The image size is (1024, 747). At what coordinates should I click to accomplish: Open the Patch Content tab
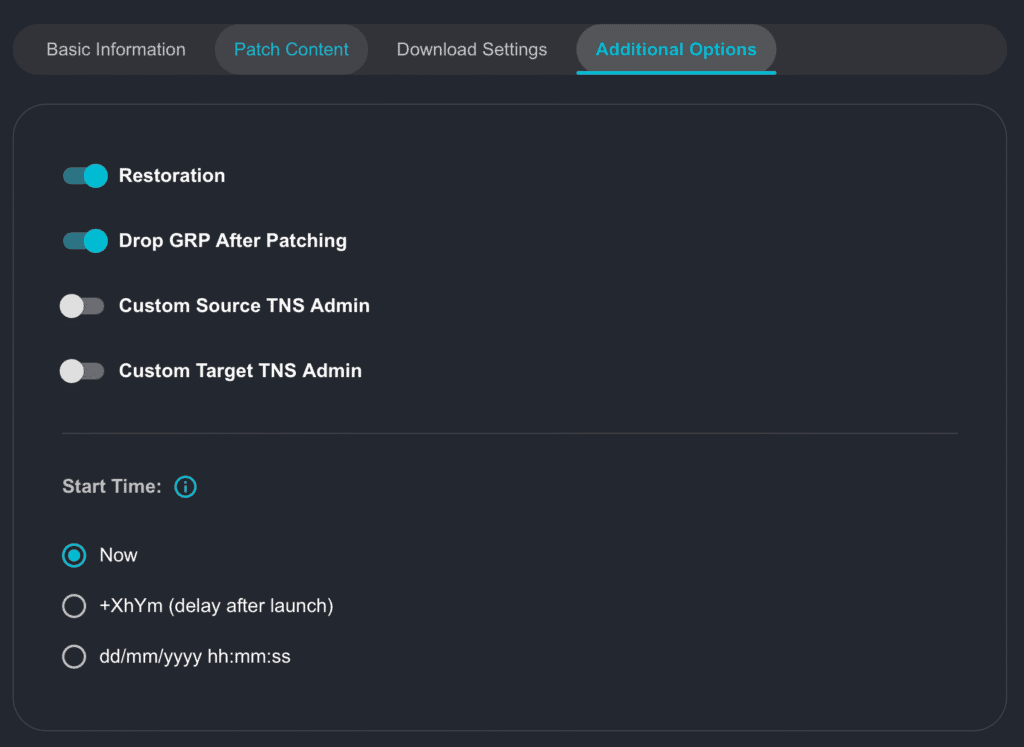pos(291,49)
